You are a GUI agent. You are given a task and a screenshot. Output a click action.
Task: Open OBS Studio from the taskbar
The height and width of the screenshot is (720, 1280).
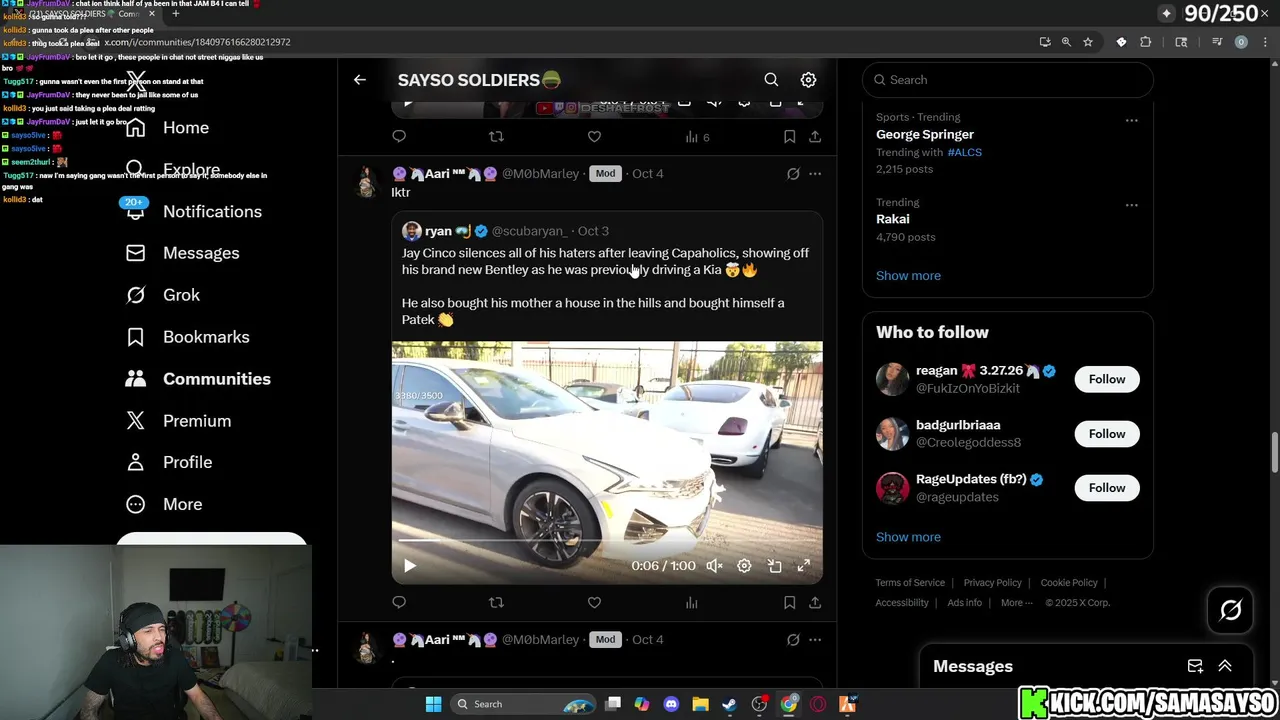tap(760, 704)
